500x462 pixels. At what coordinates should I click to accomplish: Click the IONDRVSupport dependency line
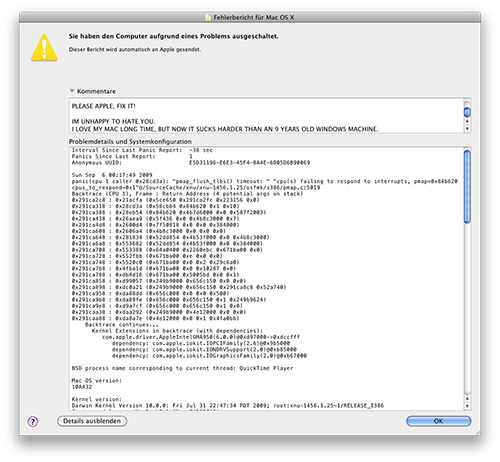tap(204, 349)
